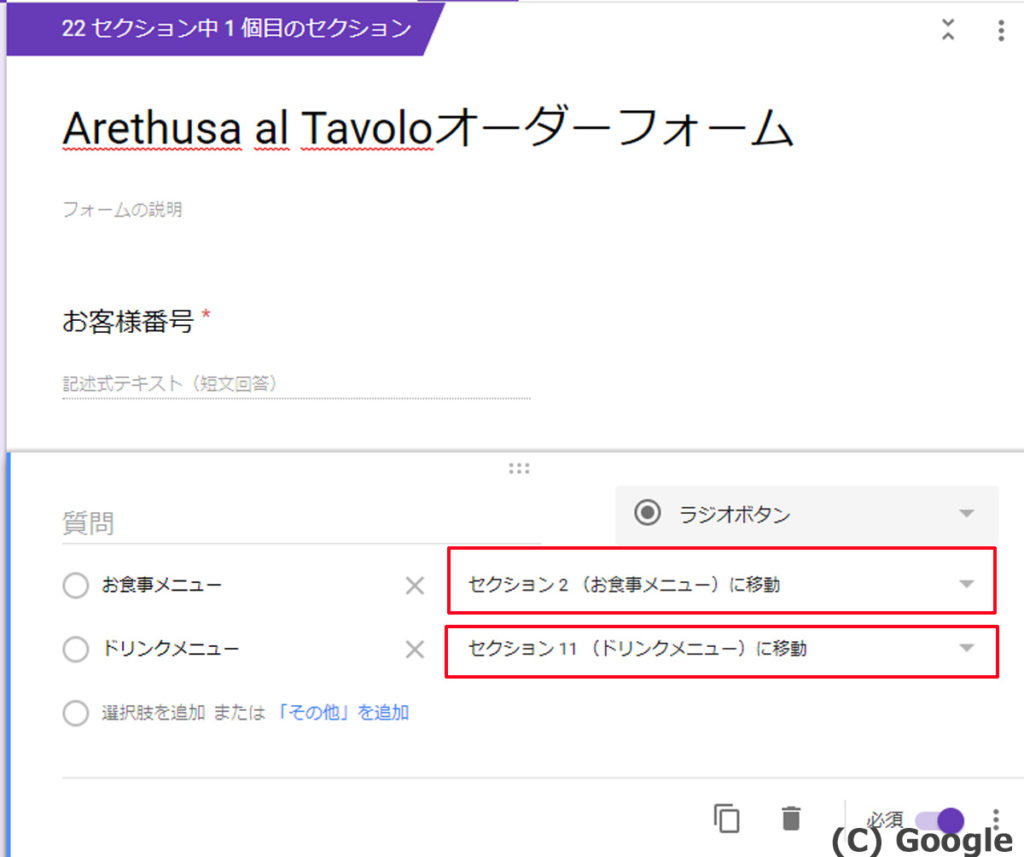Toggle the 必須 required switch
Screen dimensions: 1024x857
tap(939, 820)
